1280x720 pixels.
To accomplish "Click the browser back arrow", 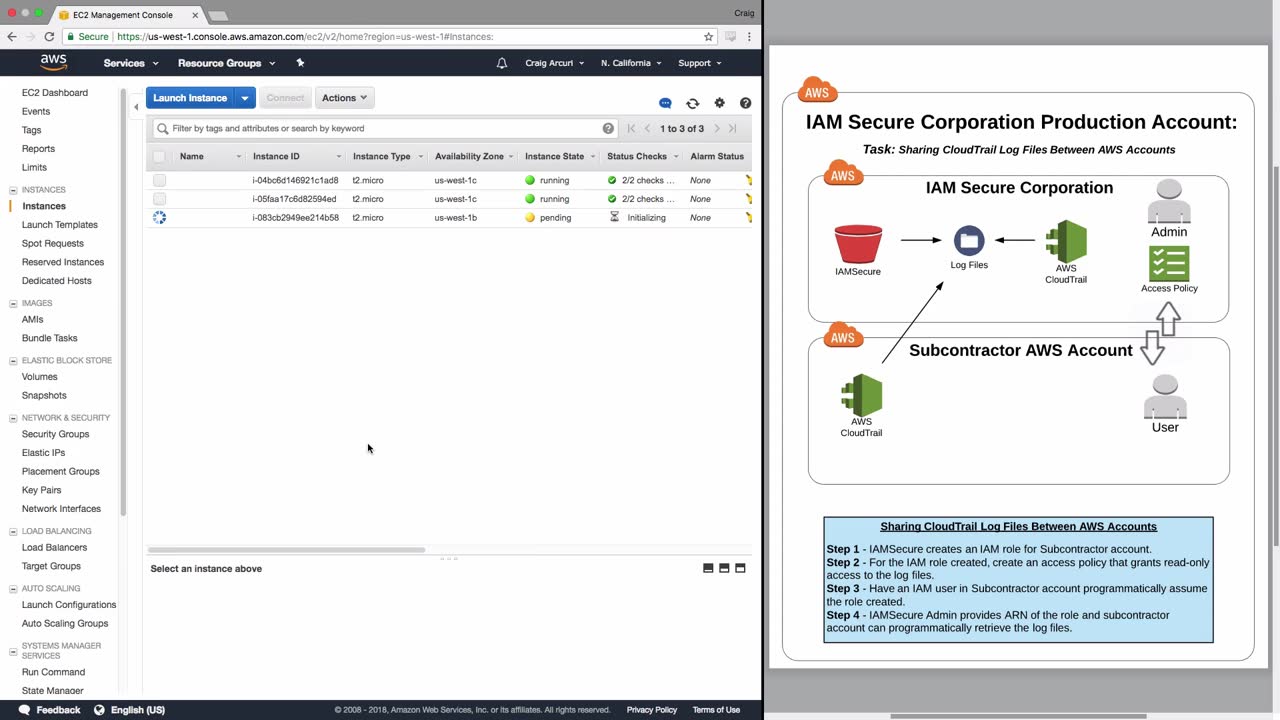I will click(x=12, y=37).
